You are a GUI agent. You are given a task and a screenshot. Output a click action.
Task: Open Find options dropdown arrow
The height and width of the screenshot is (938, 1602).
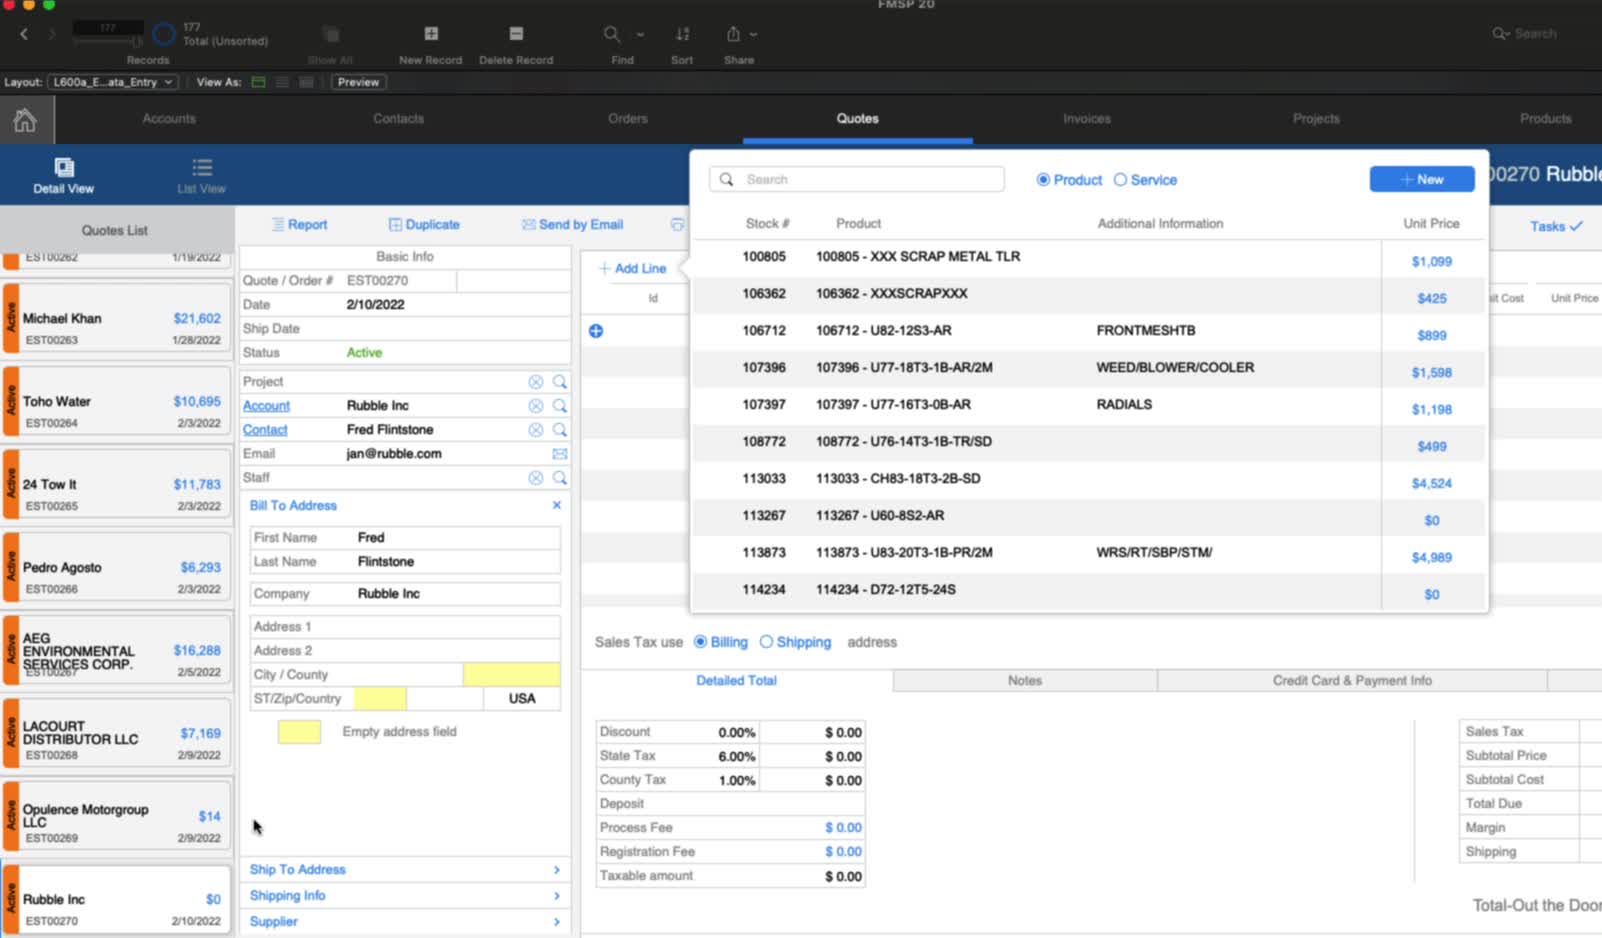pos(640,34)
